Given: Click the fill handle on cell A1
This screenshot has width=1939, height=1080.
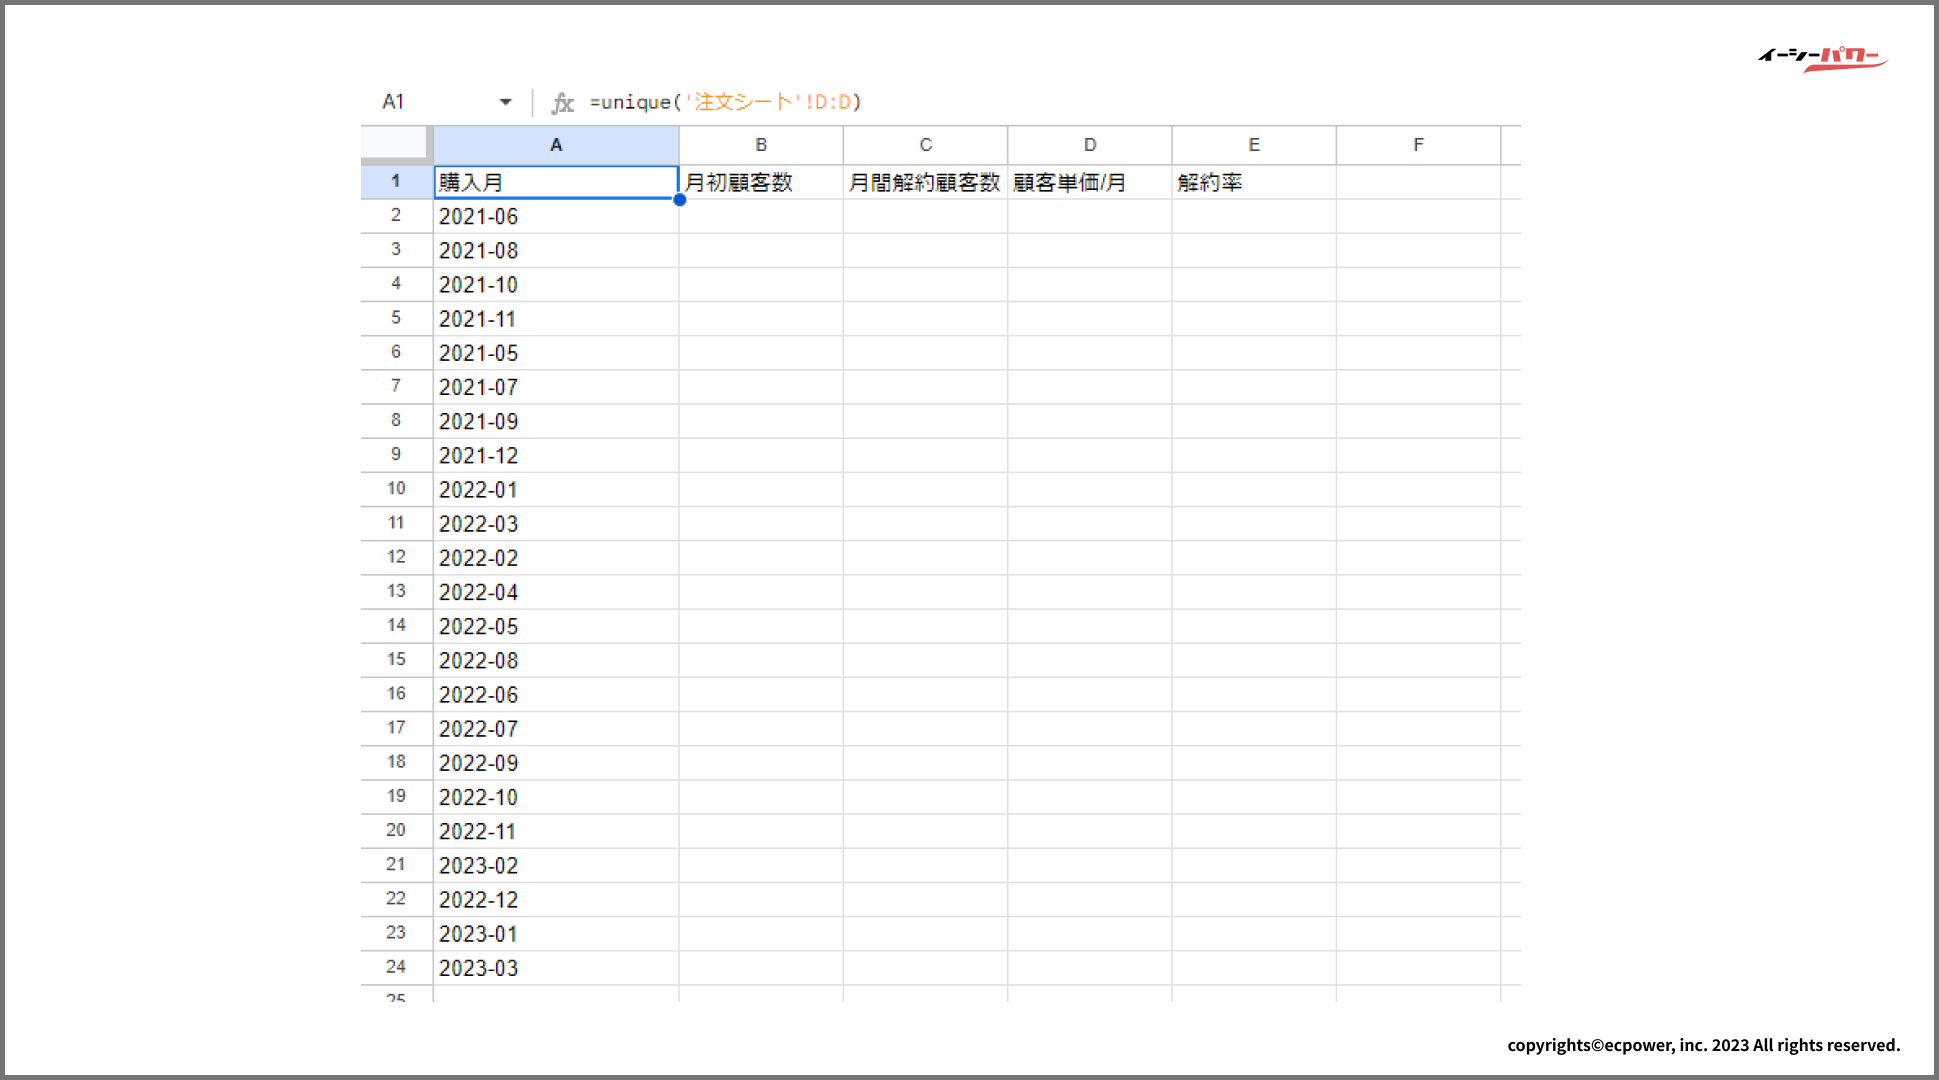Looking at the screenshot, I should coord(679,199).
